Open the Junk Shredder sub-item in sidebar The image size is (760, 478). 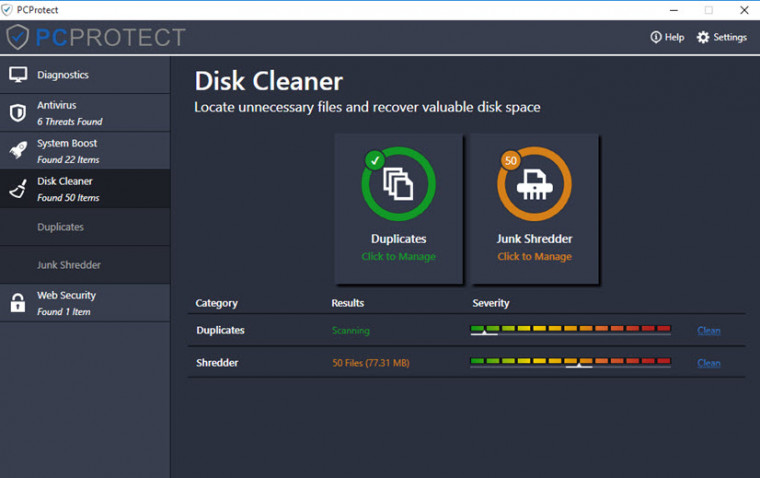(x=85, y=265)
